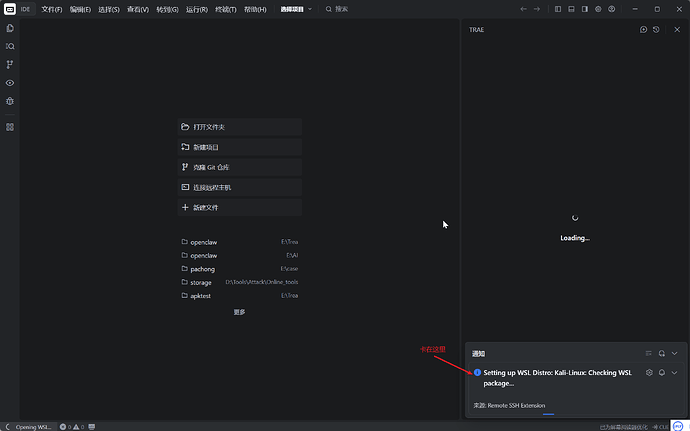Screen dimensions: 690x431
Task: Open the 文件(F) menu
Action: (52, 9)
